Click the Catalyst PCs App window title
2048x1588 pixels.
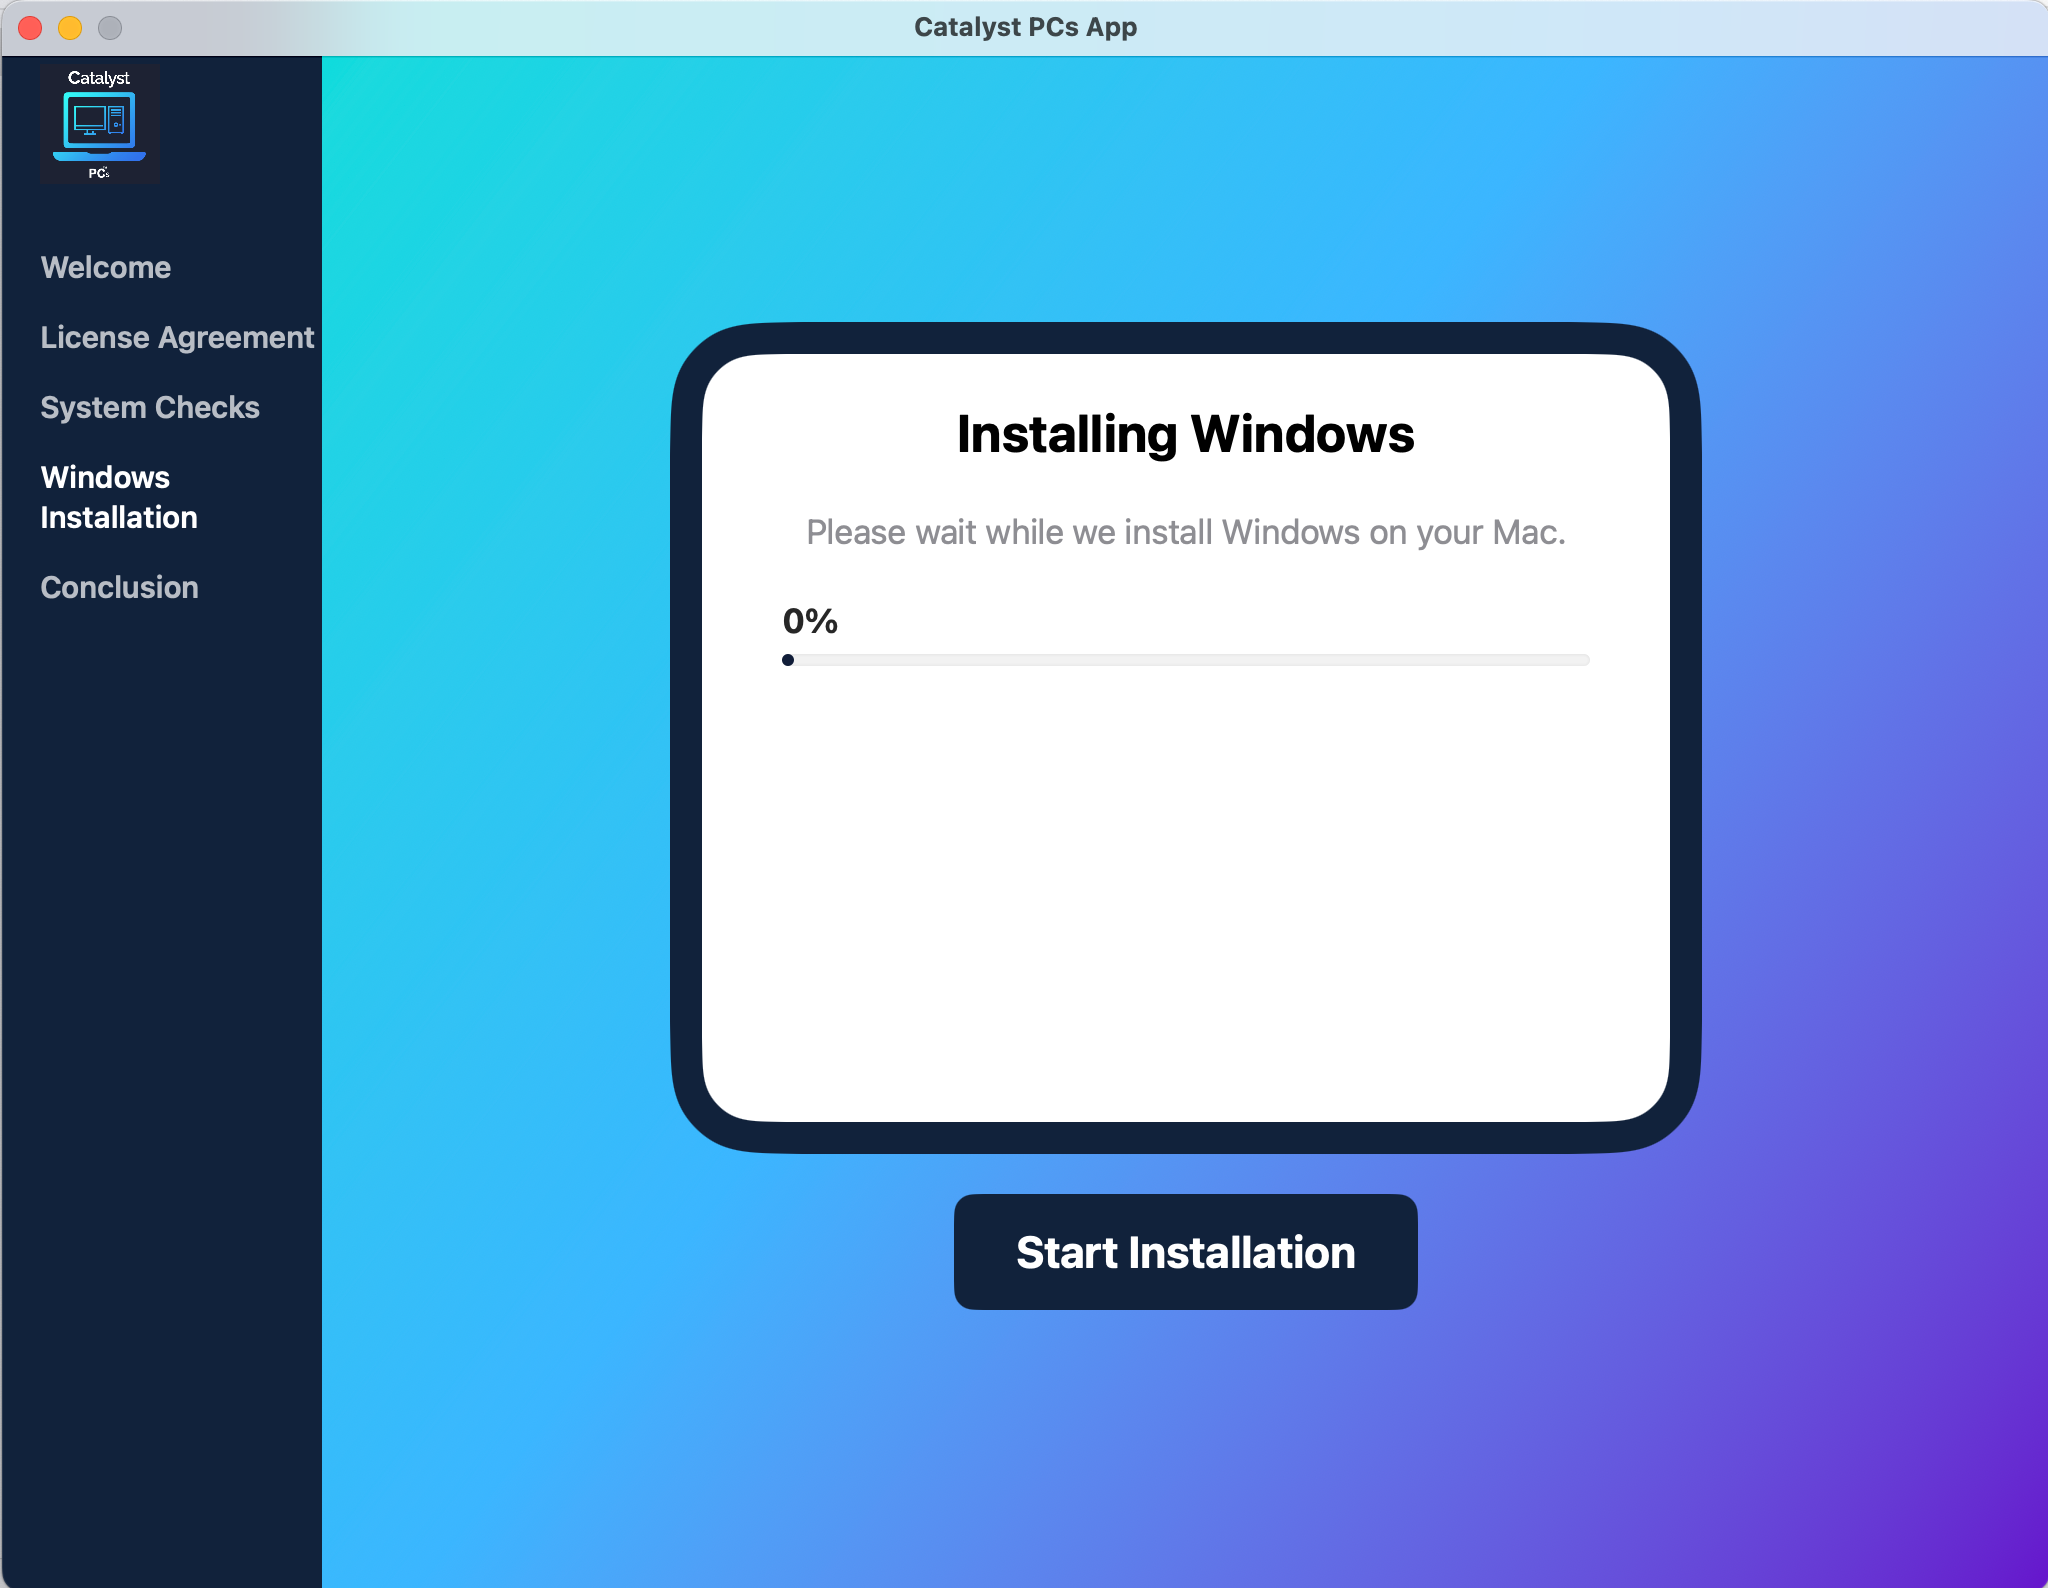click(1025, 27)
